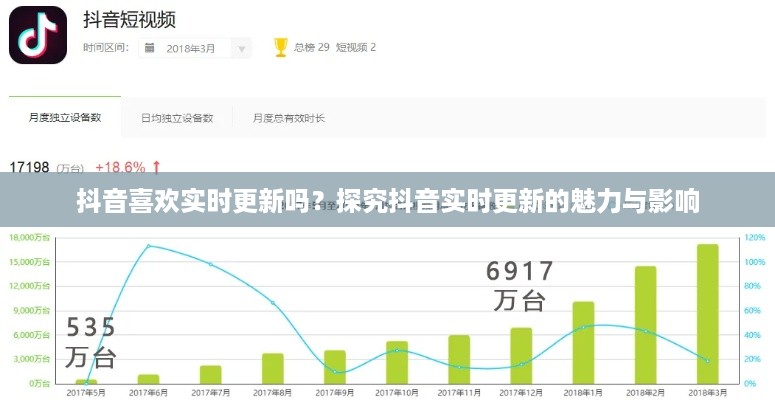Click the +18.6% growth rate value

click(121, 168)
